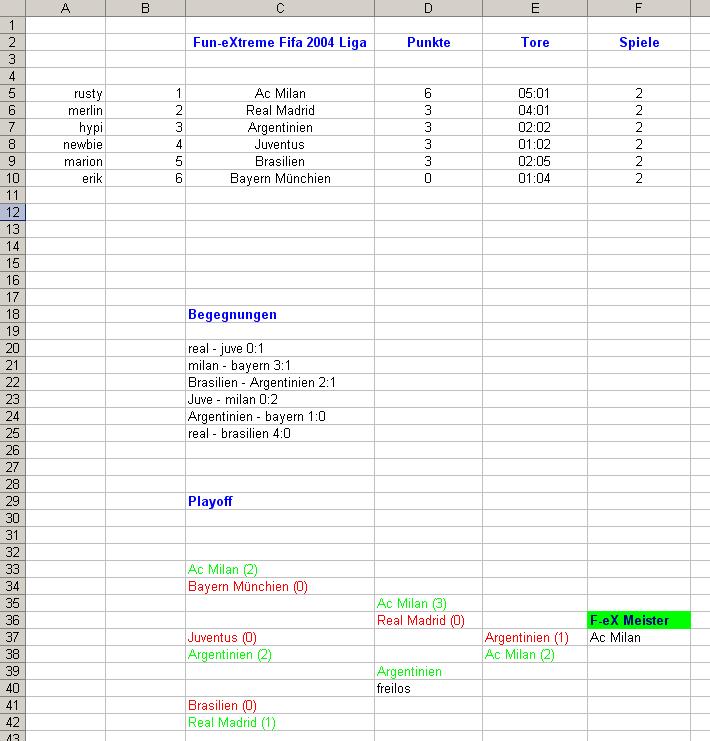Select row 18 header

(x=13, y=314)
